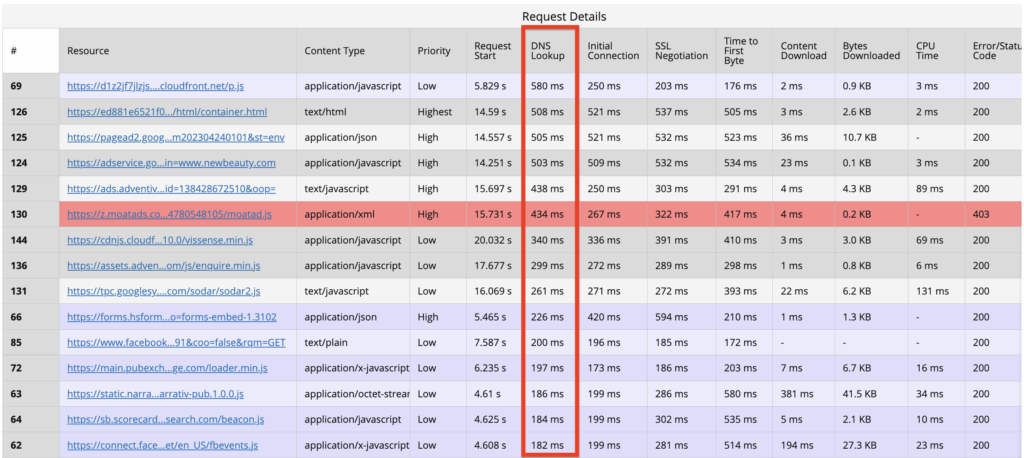Click the Content Download column header
The image size is (1024, 458).
(x=803, y=51)
